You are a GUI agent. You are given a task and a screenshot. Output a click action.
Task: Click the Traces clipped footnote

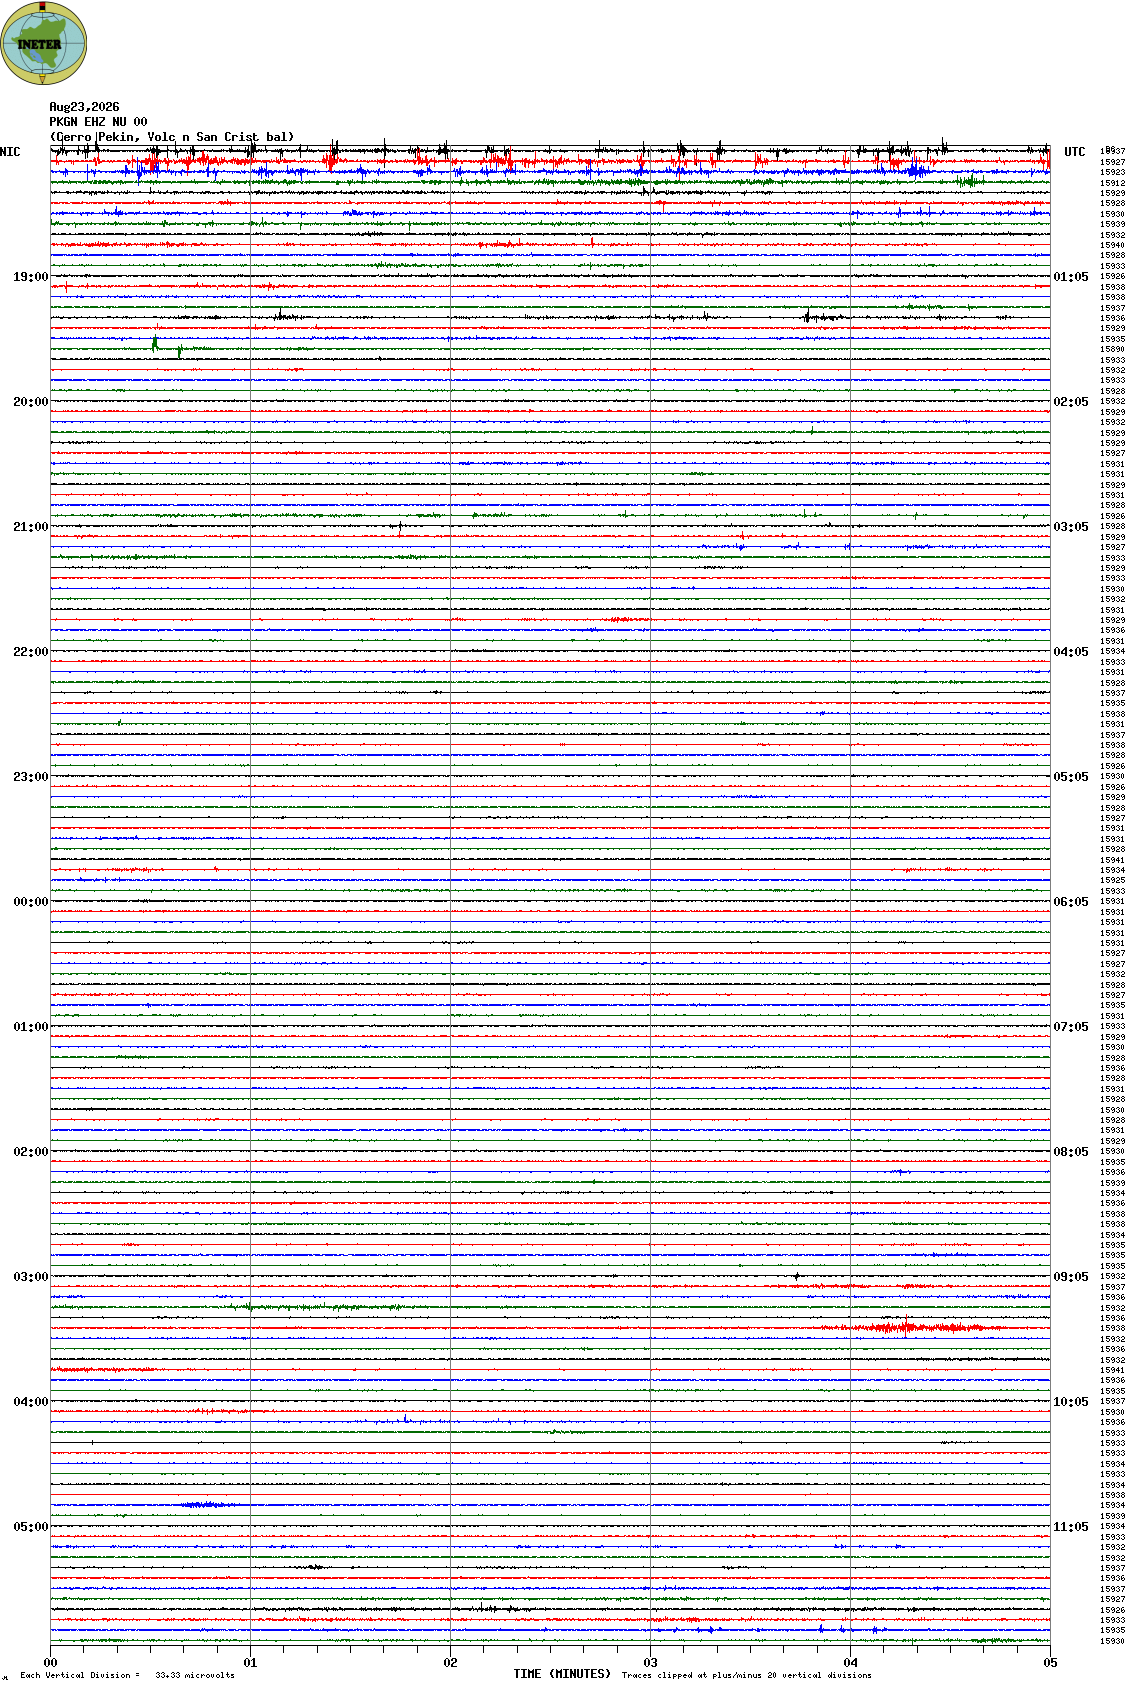click(746, 1675)
